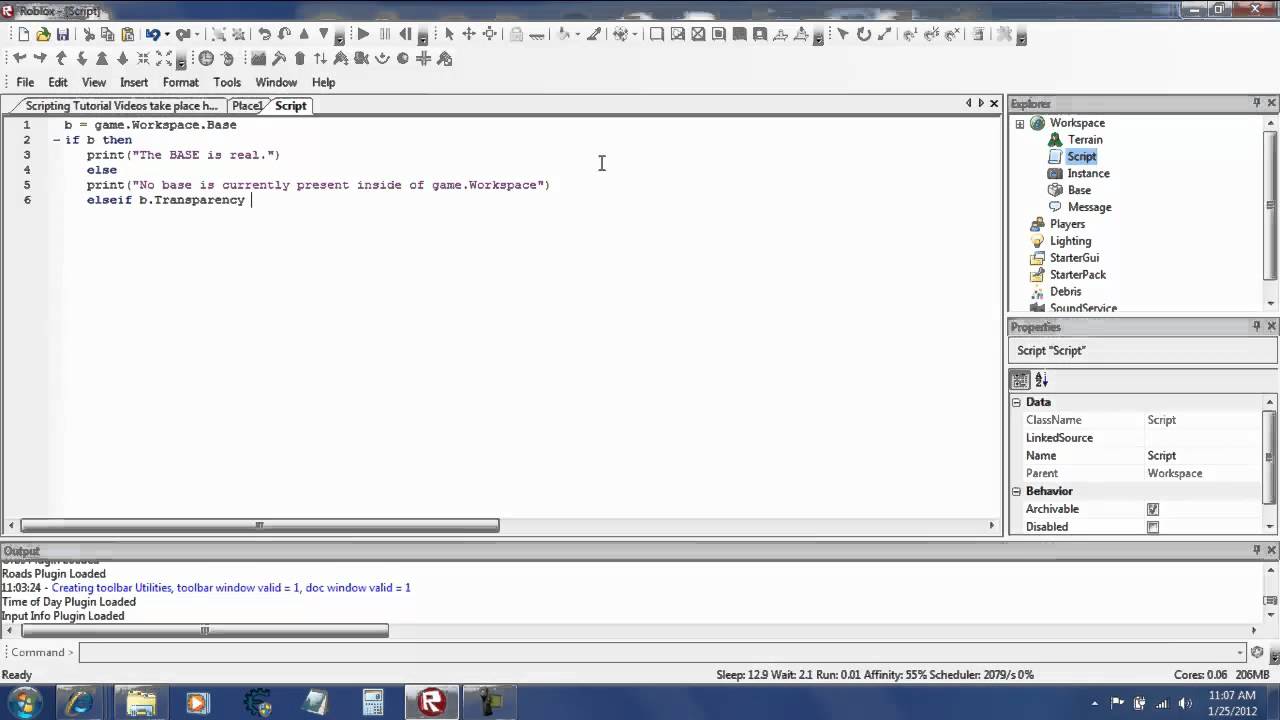Open the Tools menu
1280x720 pixels.
pyautogui.click(x=227, y=82)
